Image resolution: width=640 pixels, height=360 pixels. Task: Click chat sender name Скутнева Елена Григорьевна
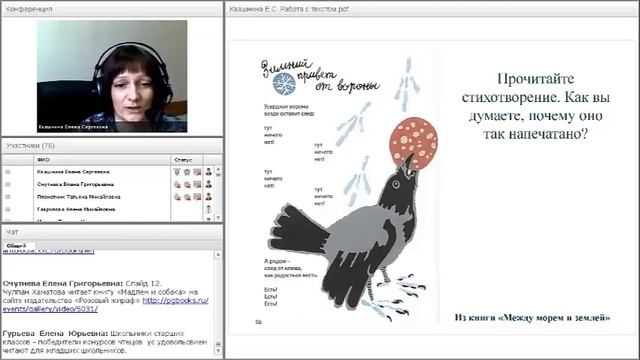click(x=62, y=283)
